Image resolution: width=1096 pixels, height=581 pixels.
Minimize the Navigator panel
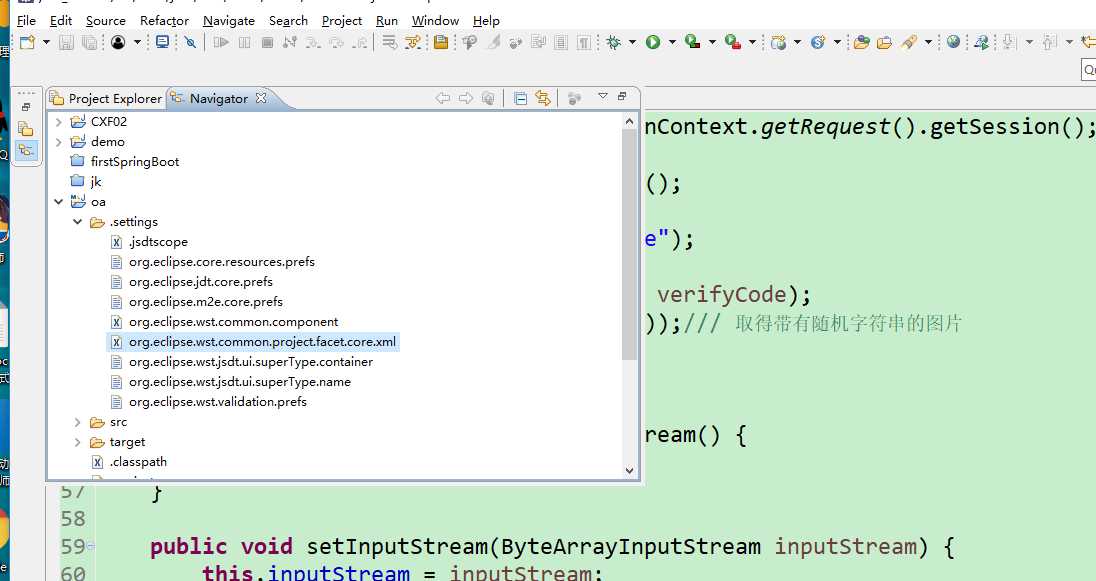coord(621,96)
